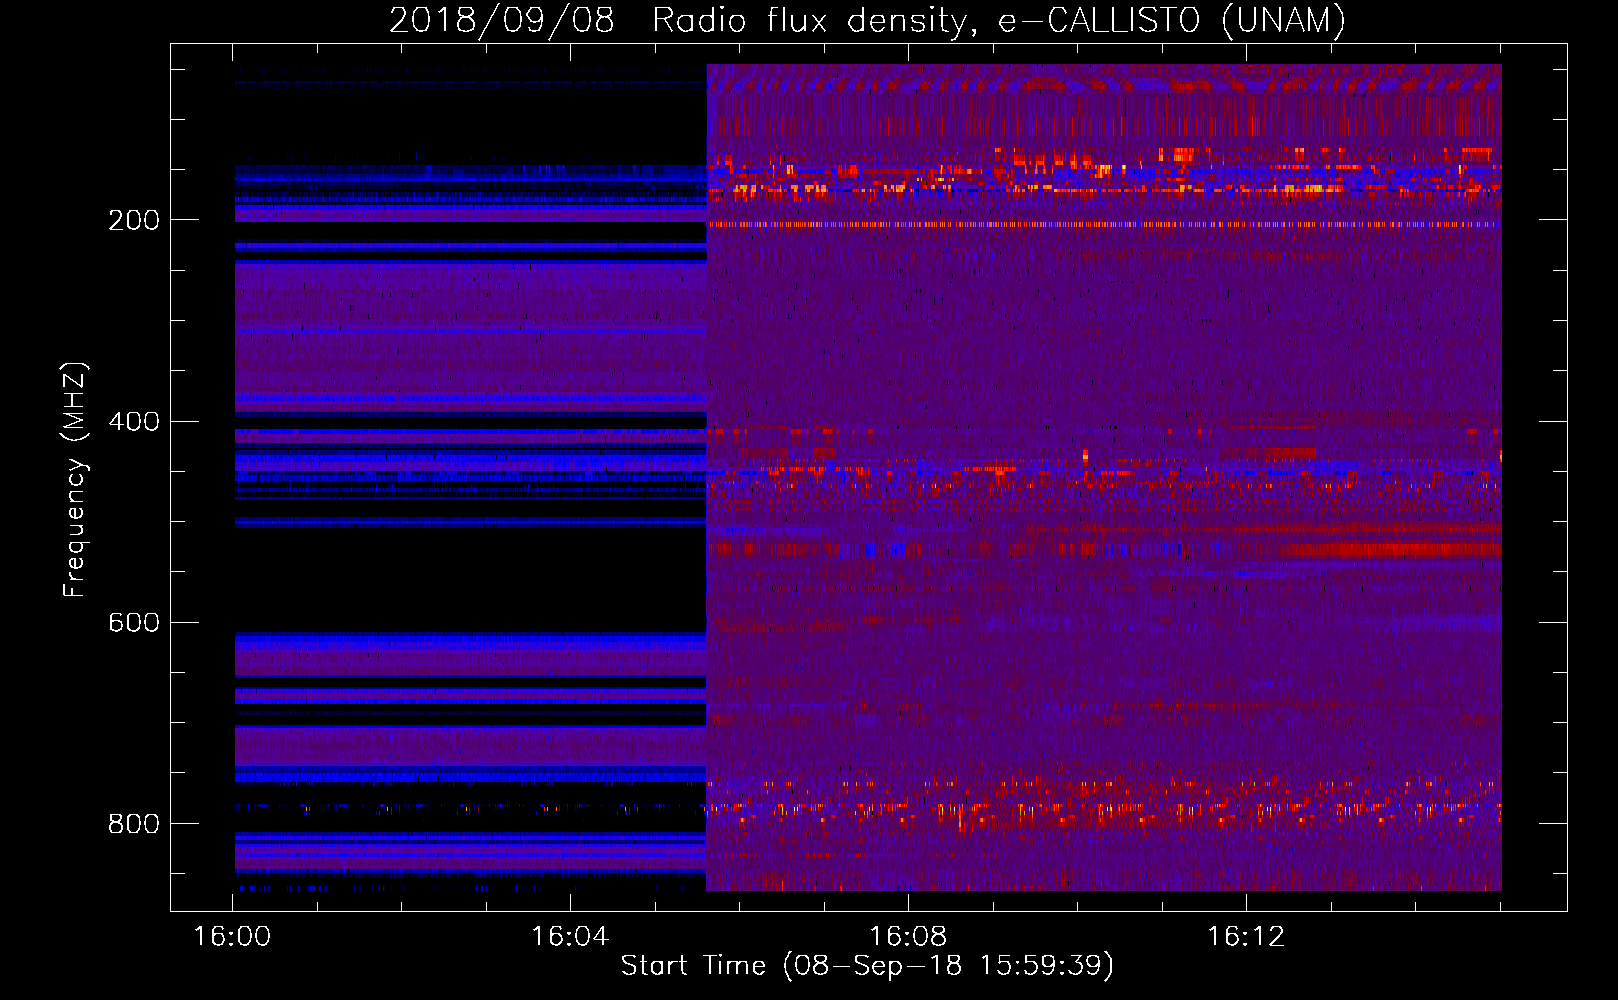Image resolution: width=1618 pixels, height=1000 pixels.
Task: Click the '16:04' time tick label
Action: click(x=570, y=937)
